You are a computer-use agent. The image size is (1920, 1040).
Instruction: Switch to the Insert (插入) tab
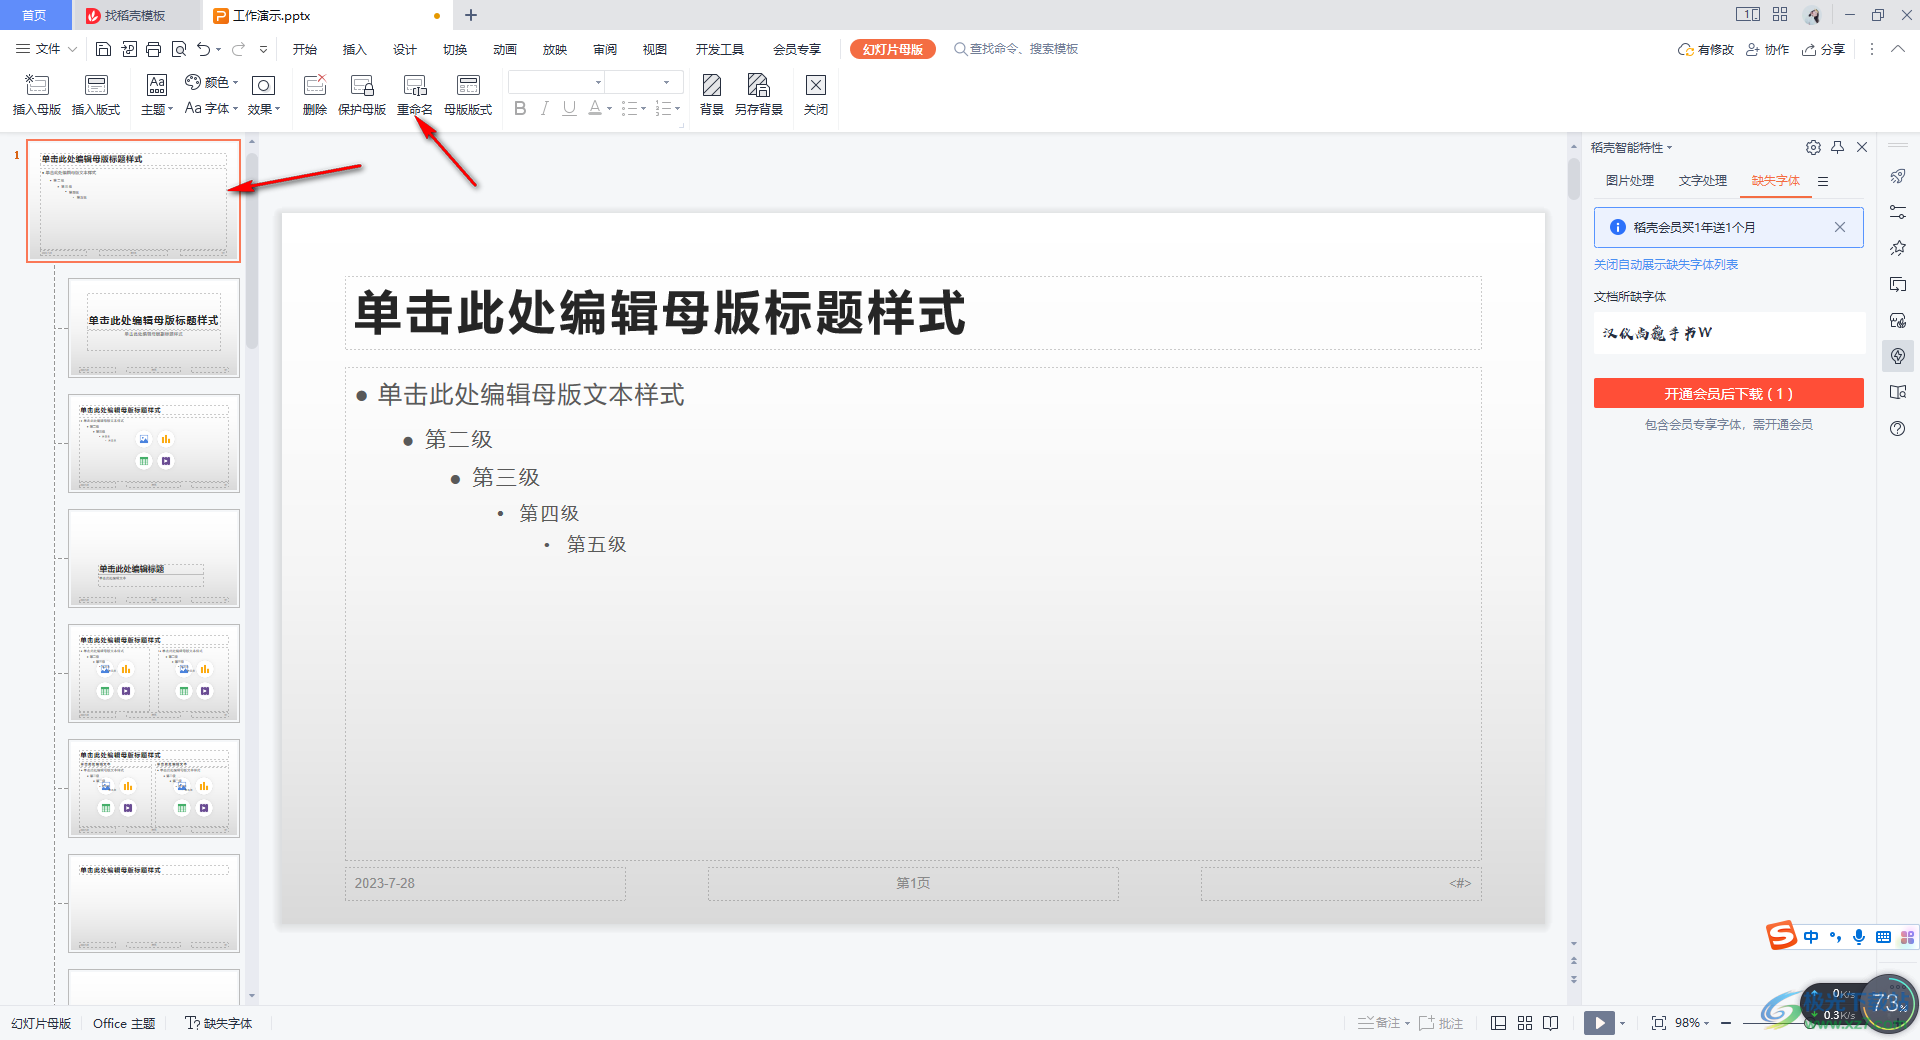[x=355, y=49]
